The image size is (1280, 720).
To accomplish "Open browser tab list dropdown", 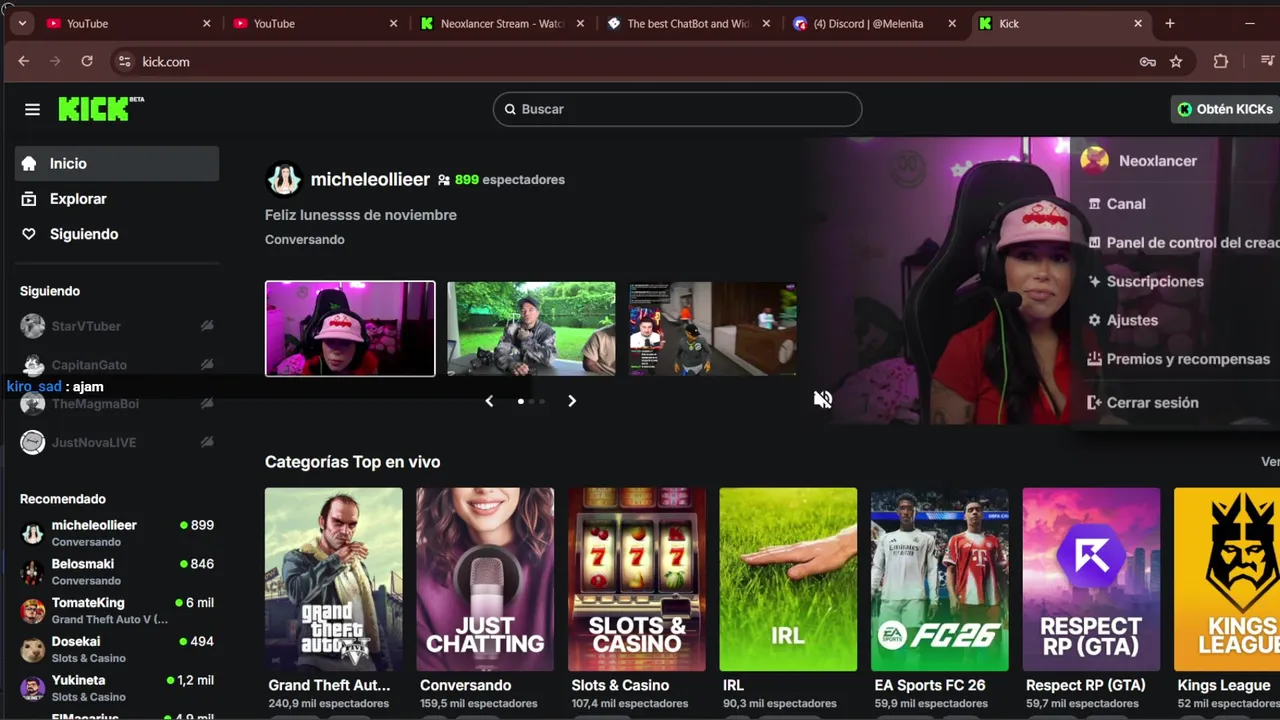I will pyautogui.click(x=21, y=23).
